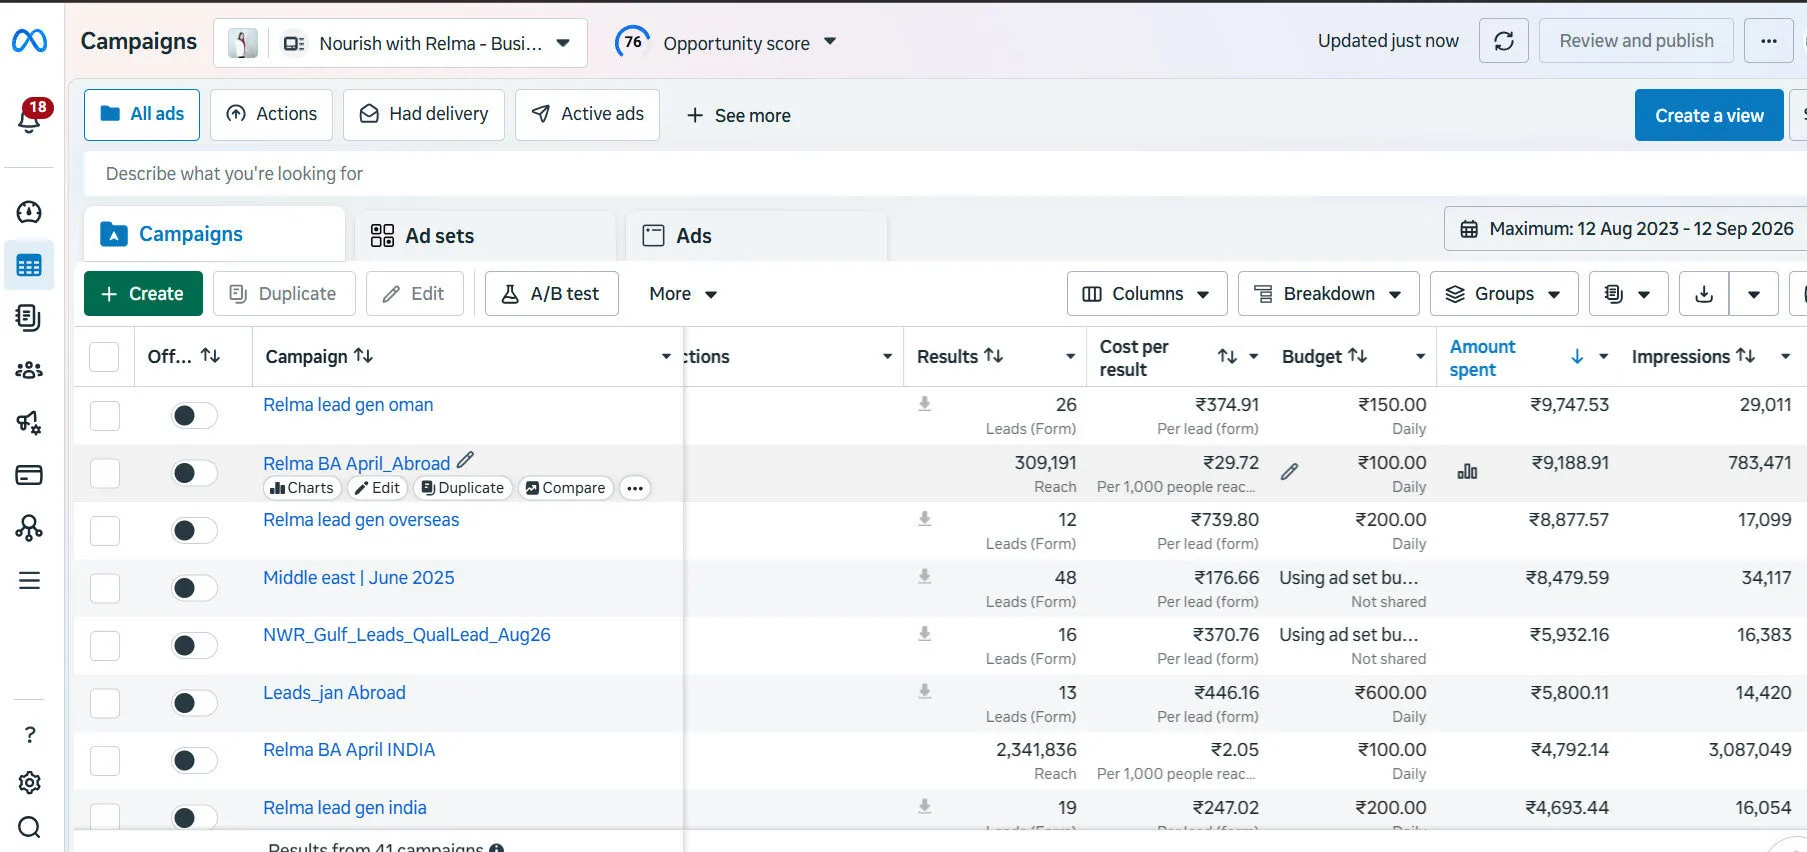Toggle Leads_jan Abroad campaign on
Viewport: 1807px width, 852px height.
tap(194, 703)
